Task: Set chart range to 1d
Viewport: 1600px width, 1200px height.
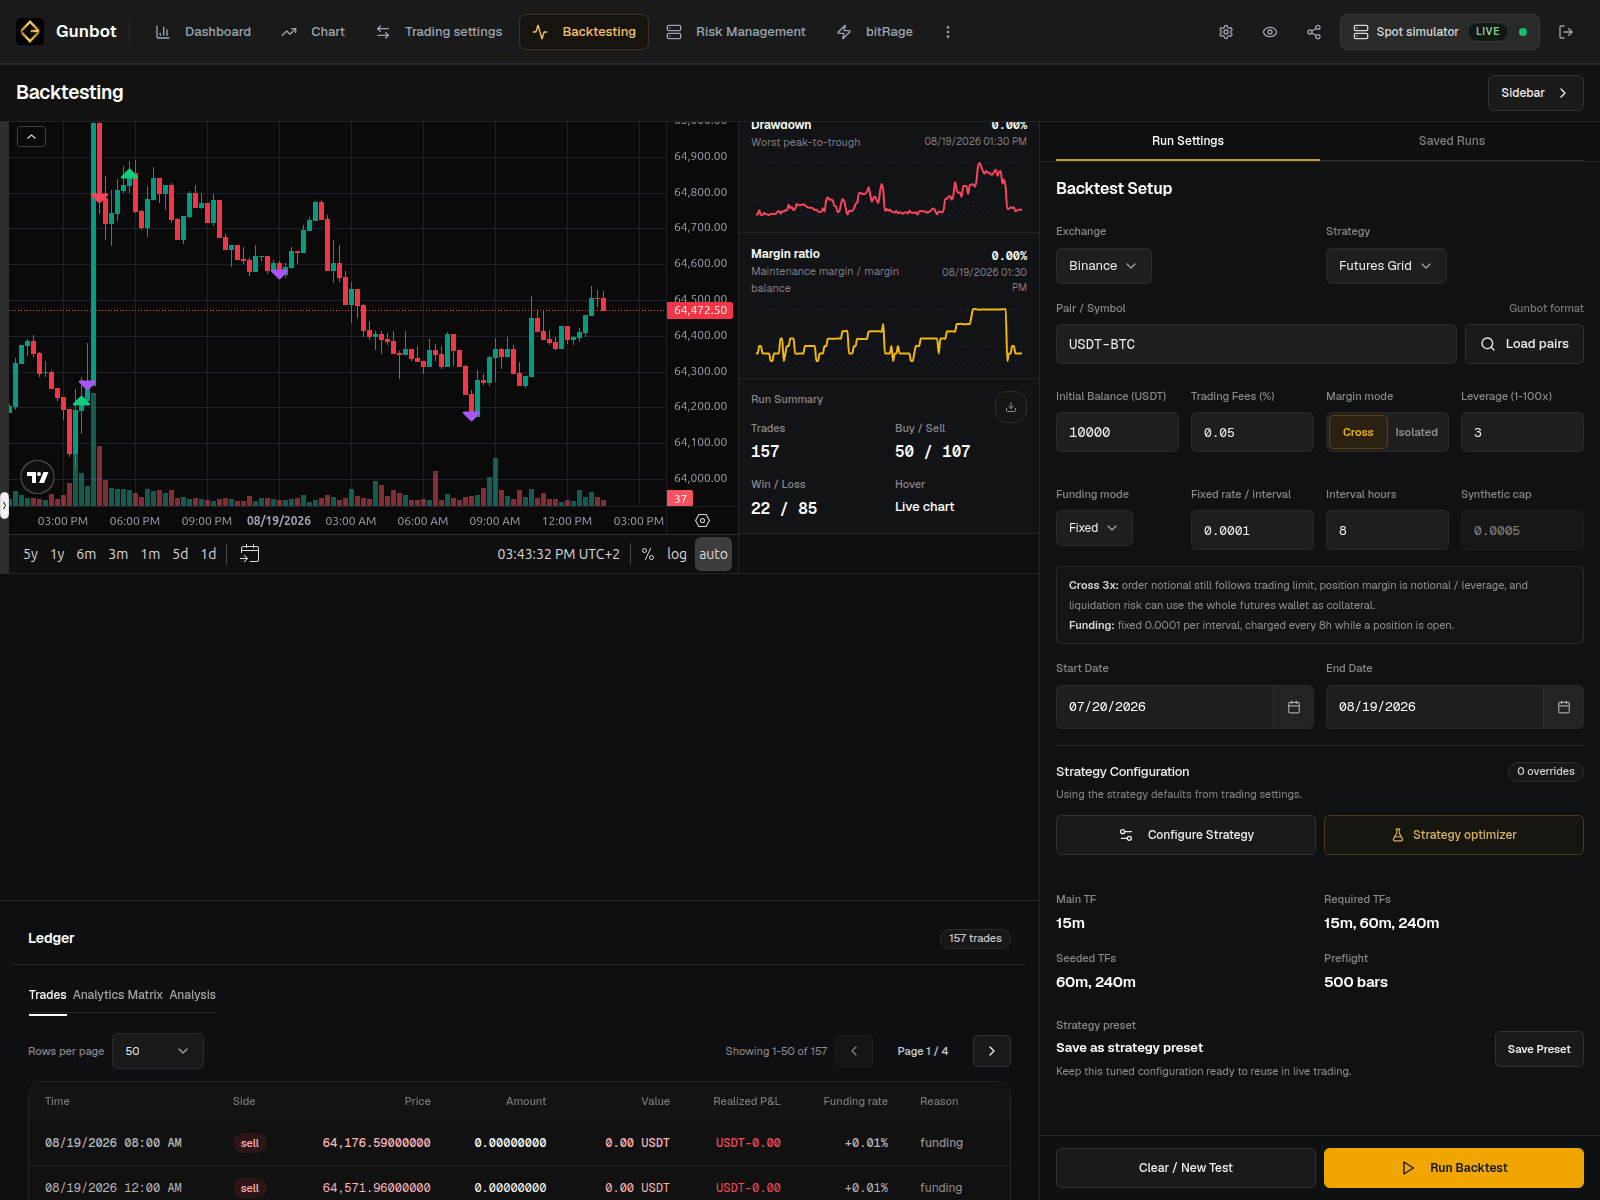Action: pos(208,554)
